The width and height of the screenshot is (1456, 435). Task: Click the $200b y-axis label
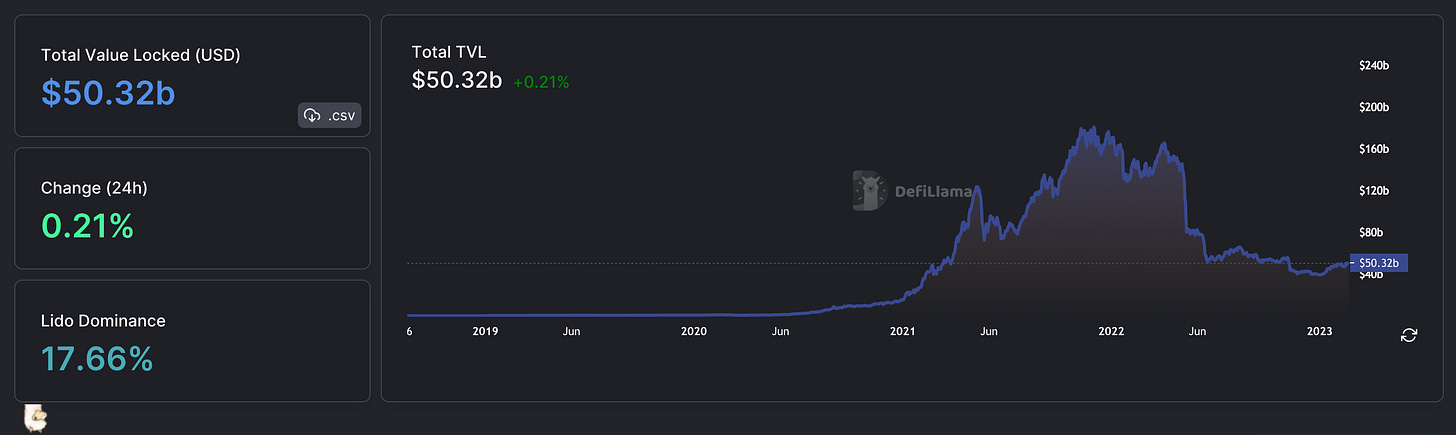click(x=1374, y=107)
